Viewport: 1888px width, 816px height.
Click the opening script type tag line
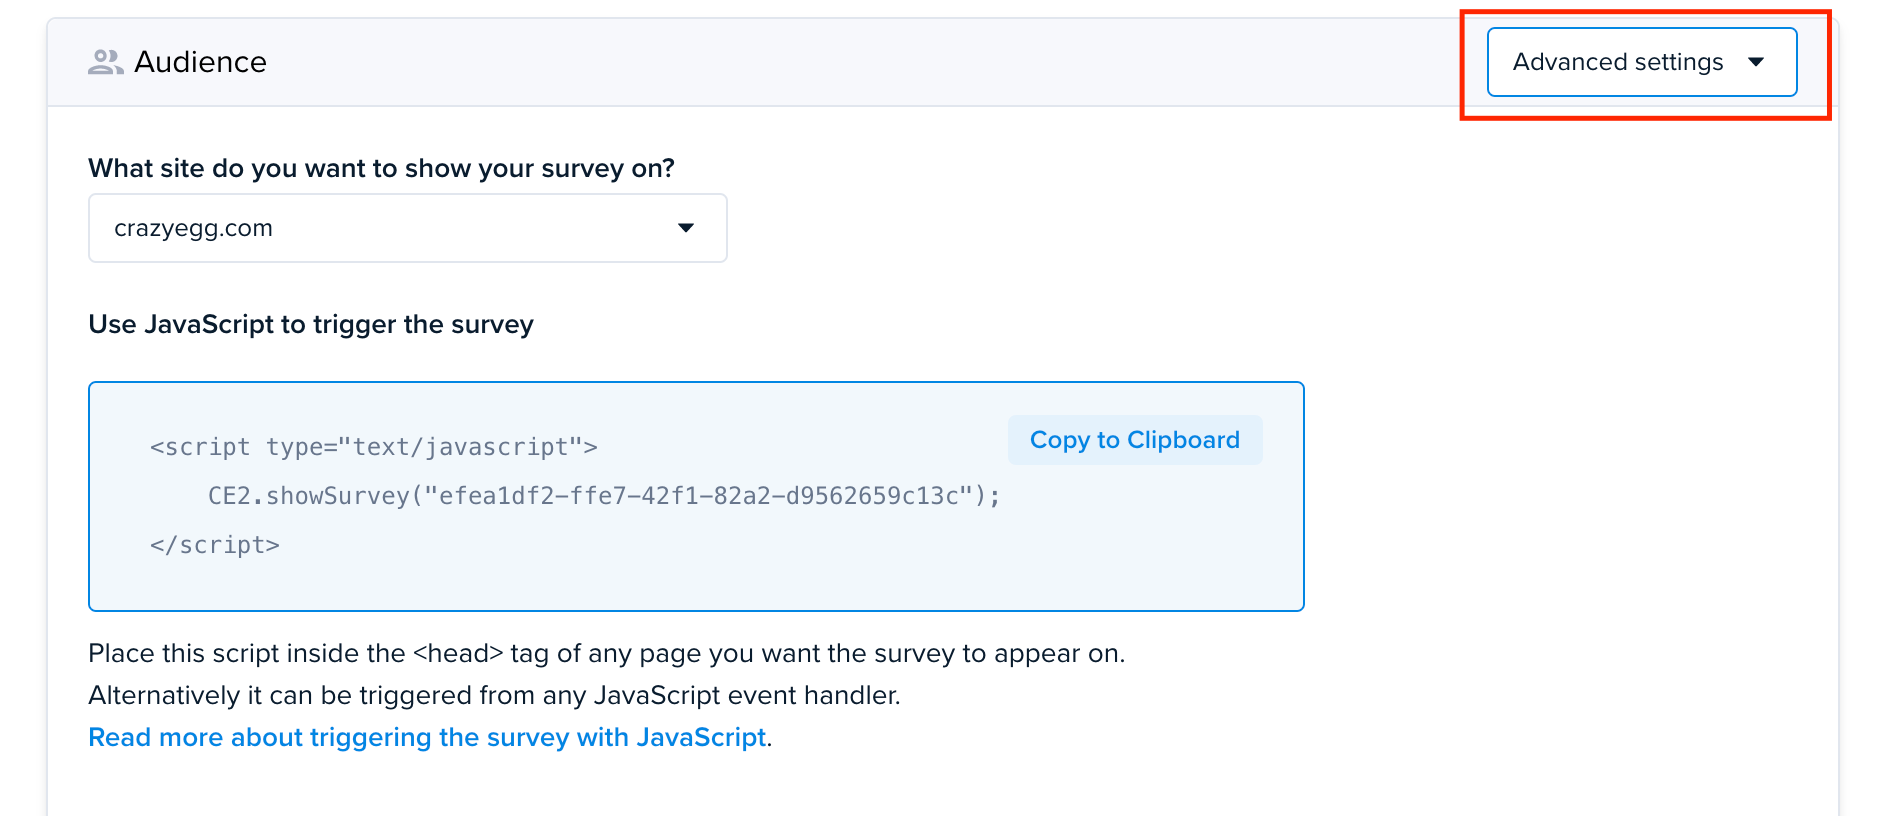point(374,447)
